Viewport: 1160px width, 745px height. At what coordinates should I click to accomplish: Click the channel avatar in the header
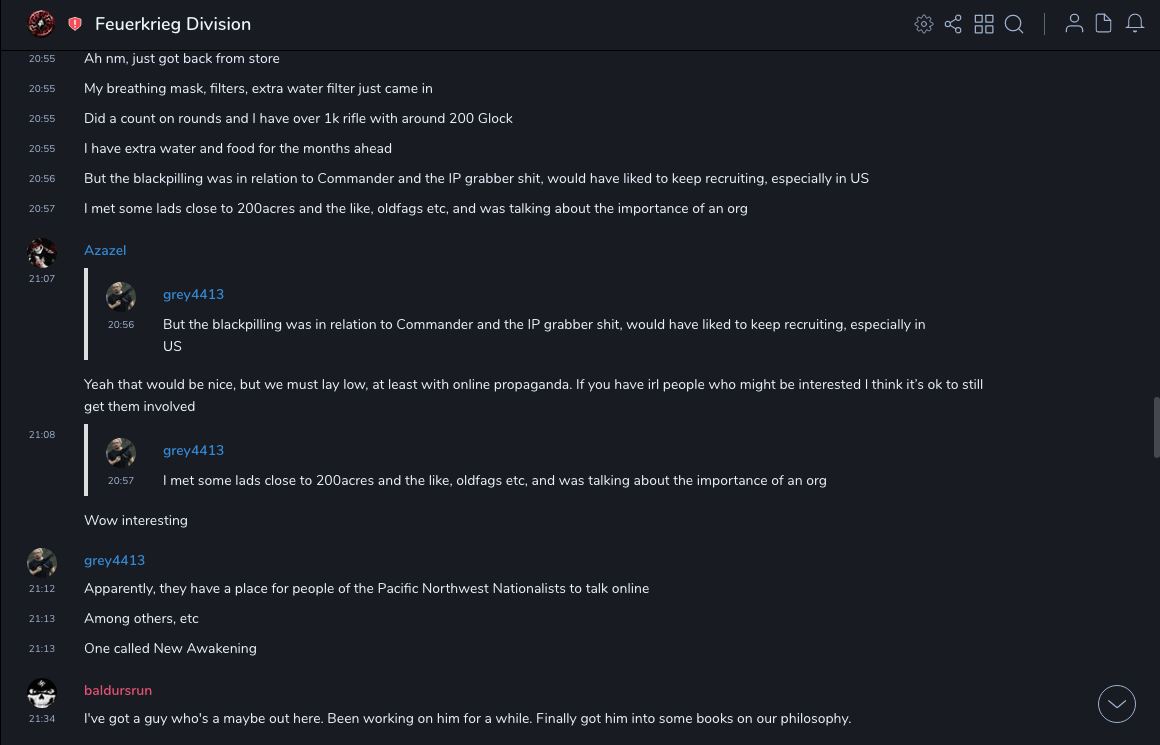(x=41, y=23)
